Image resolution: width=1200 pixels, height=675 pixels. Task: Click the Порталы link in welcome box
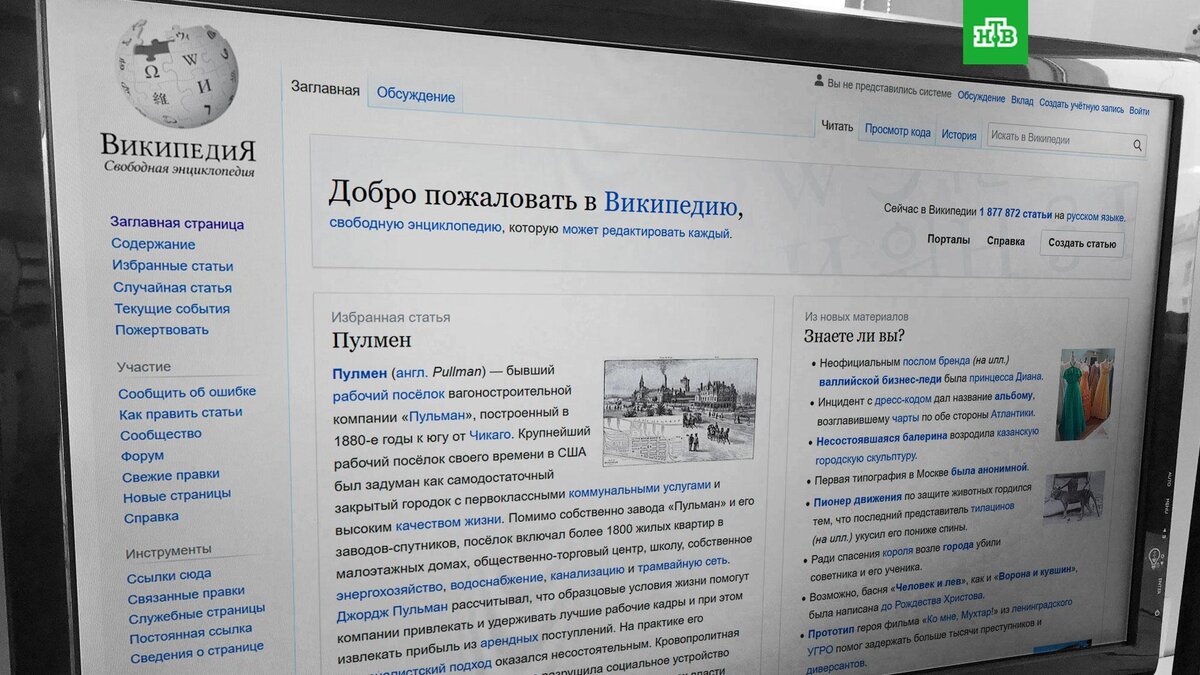pos(948,240)
